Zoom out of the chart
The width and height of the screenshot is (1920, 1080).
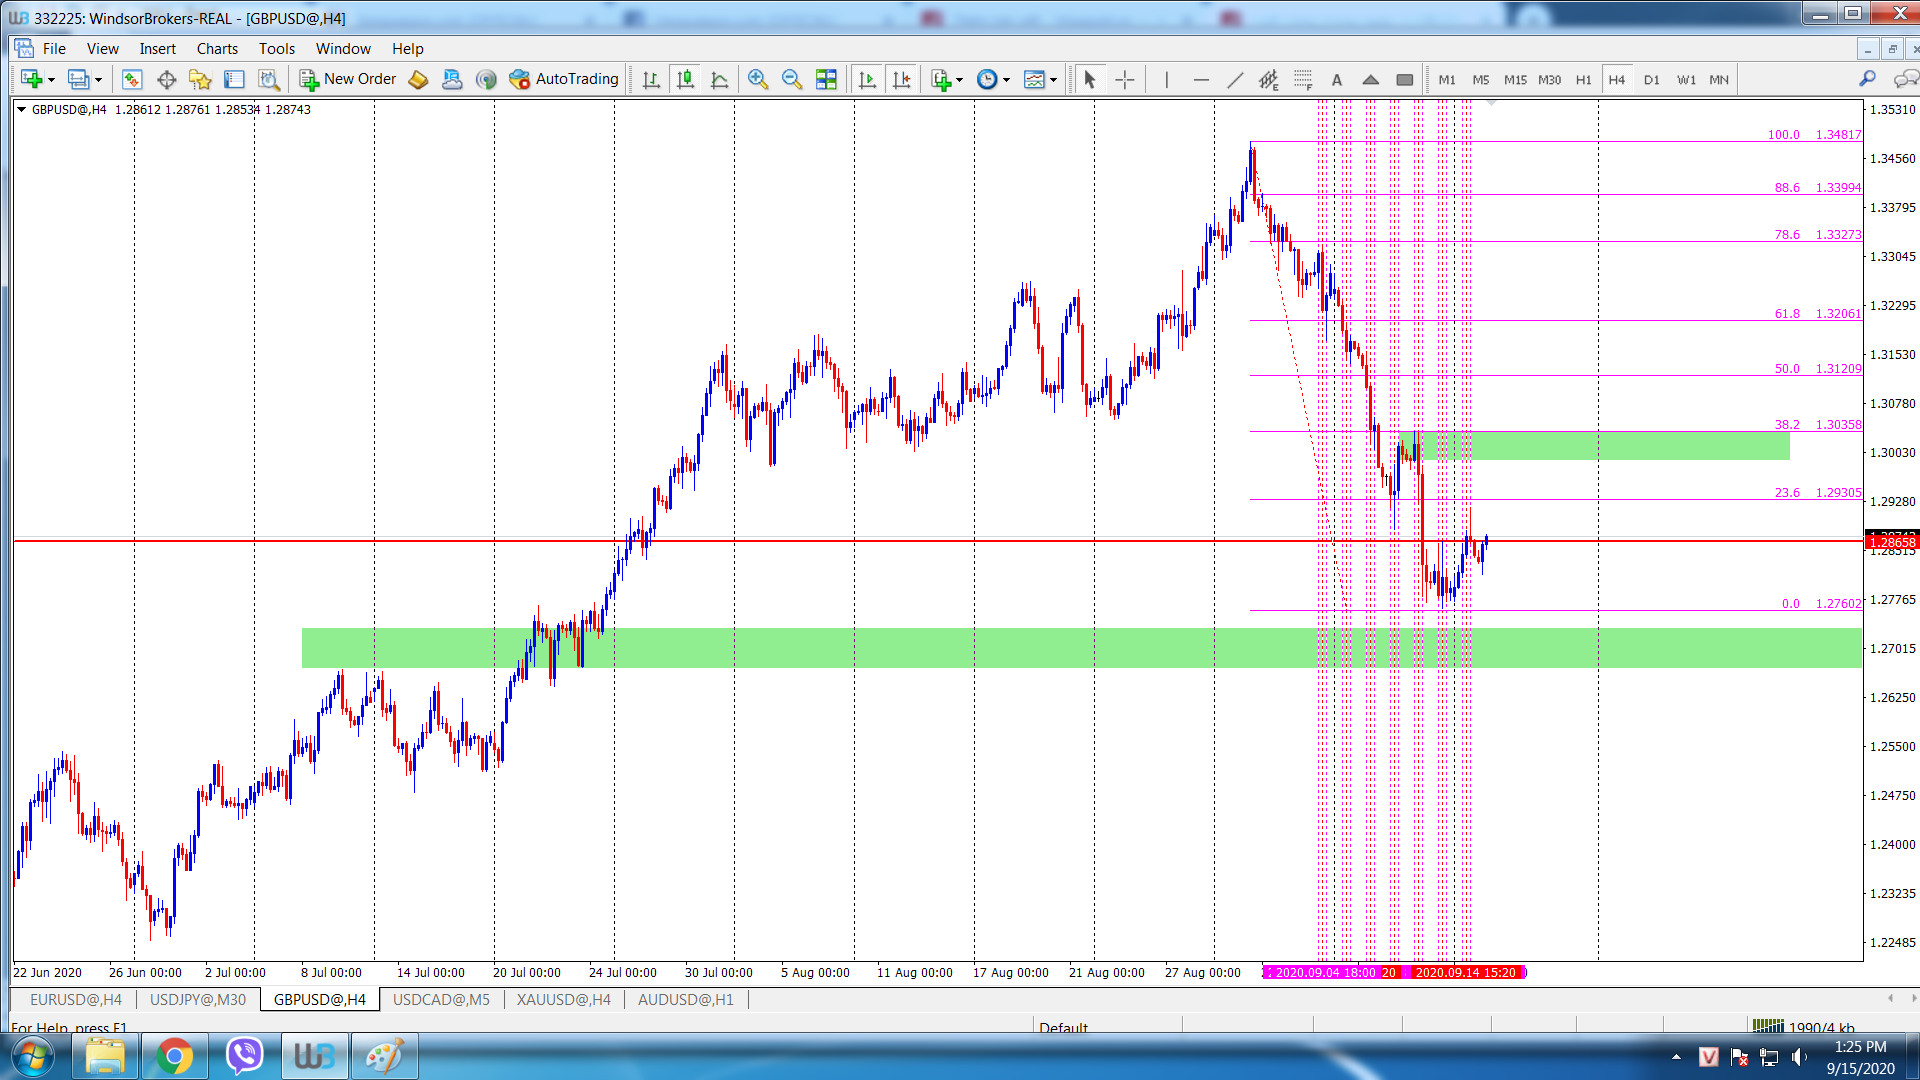click(792, 79)
